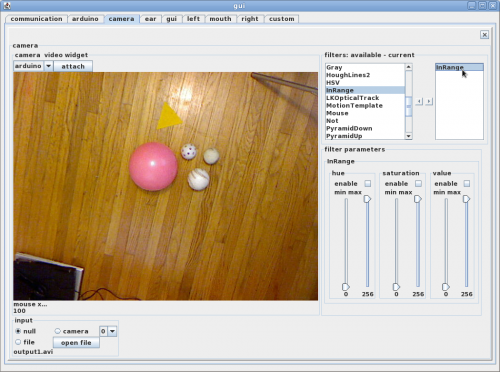Image resolution: width=500 pixels, height=372 pixels.
Task: Click the open file button
Action: [x=76, y=343]
